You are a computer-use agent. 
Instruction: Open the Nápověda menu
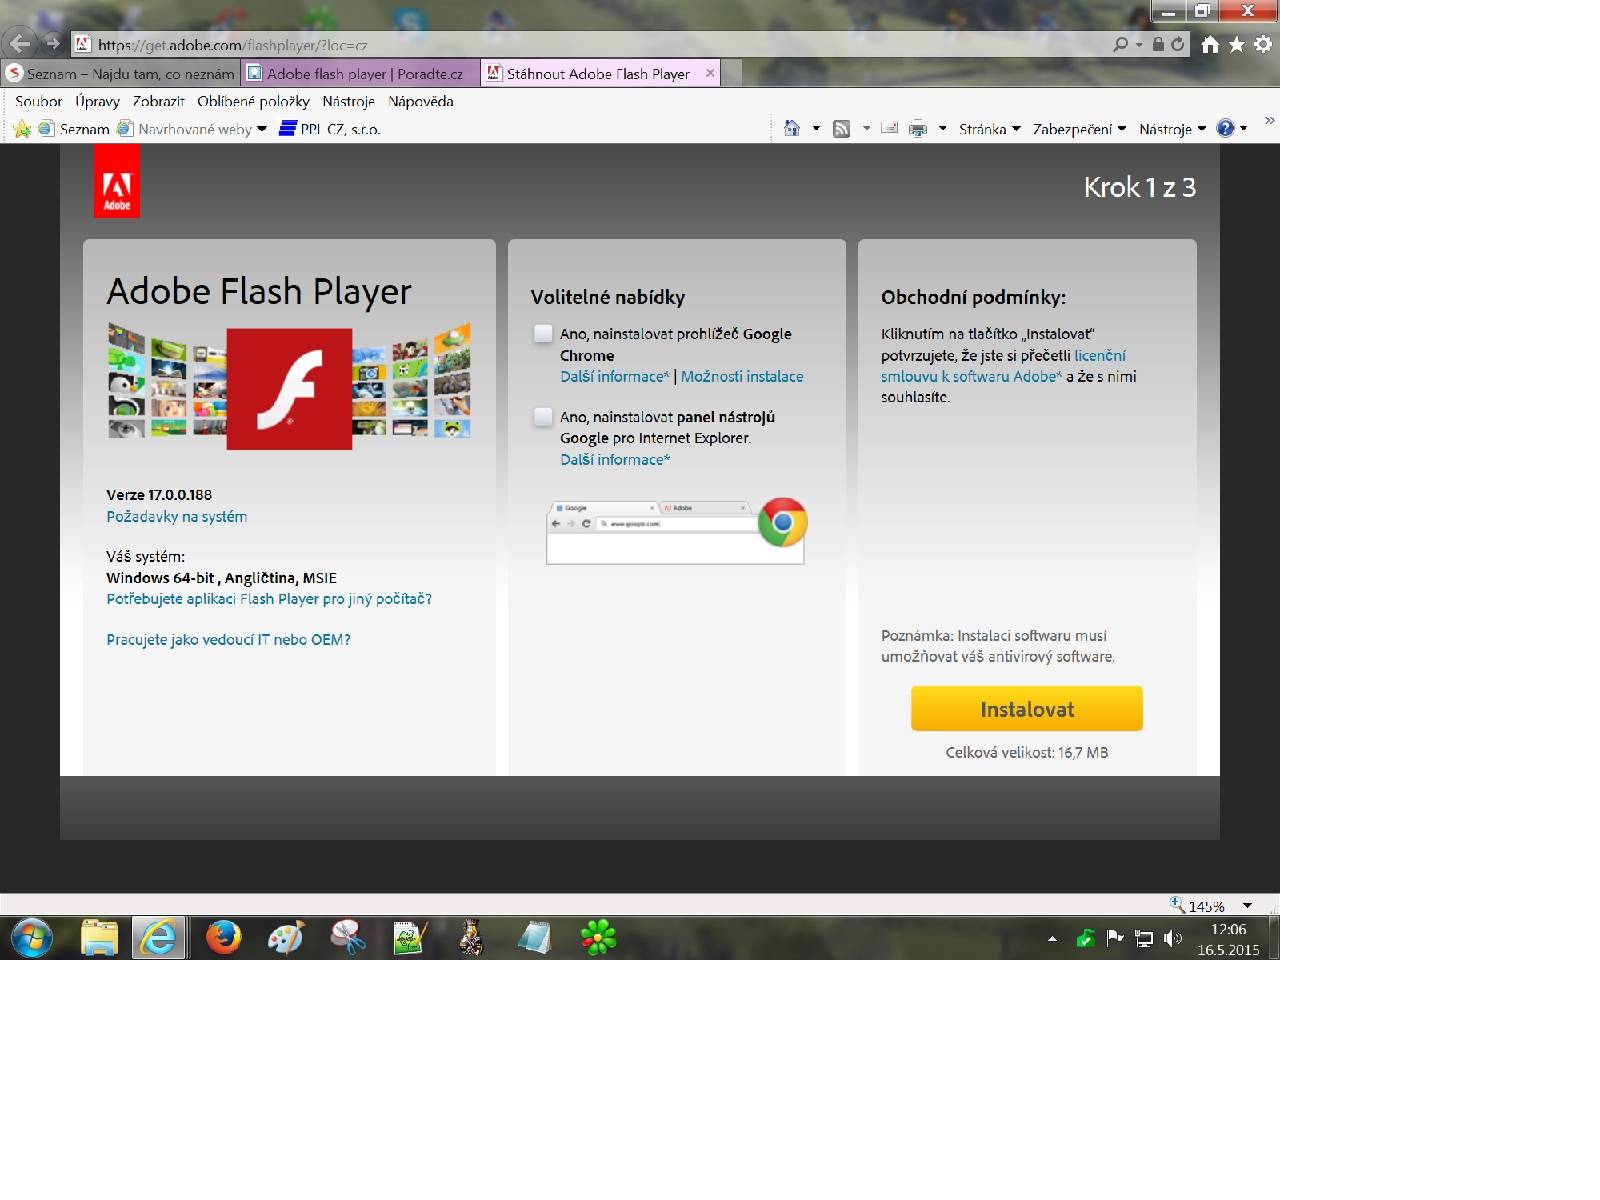(420, 101)
